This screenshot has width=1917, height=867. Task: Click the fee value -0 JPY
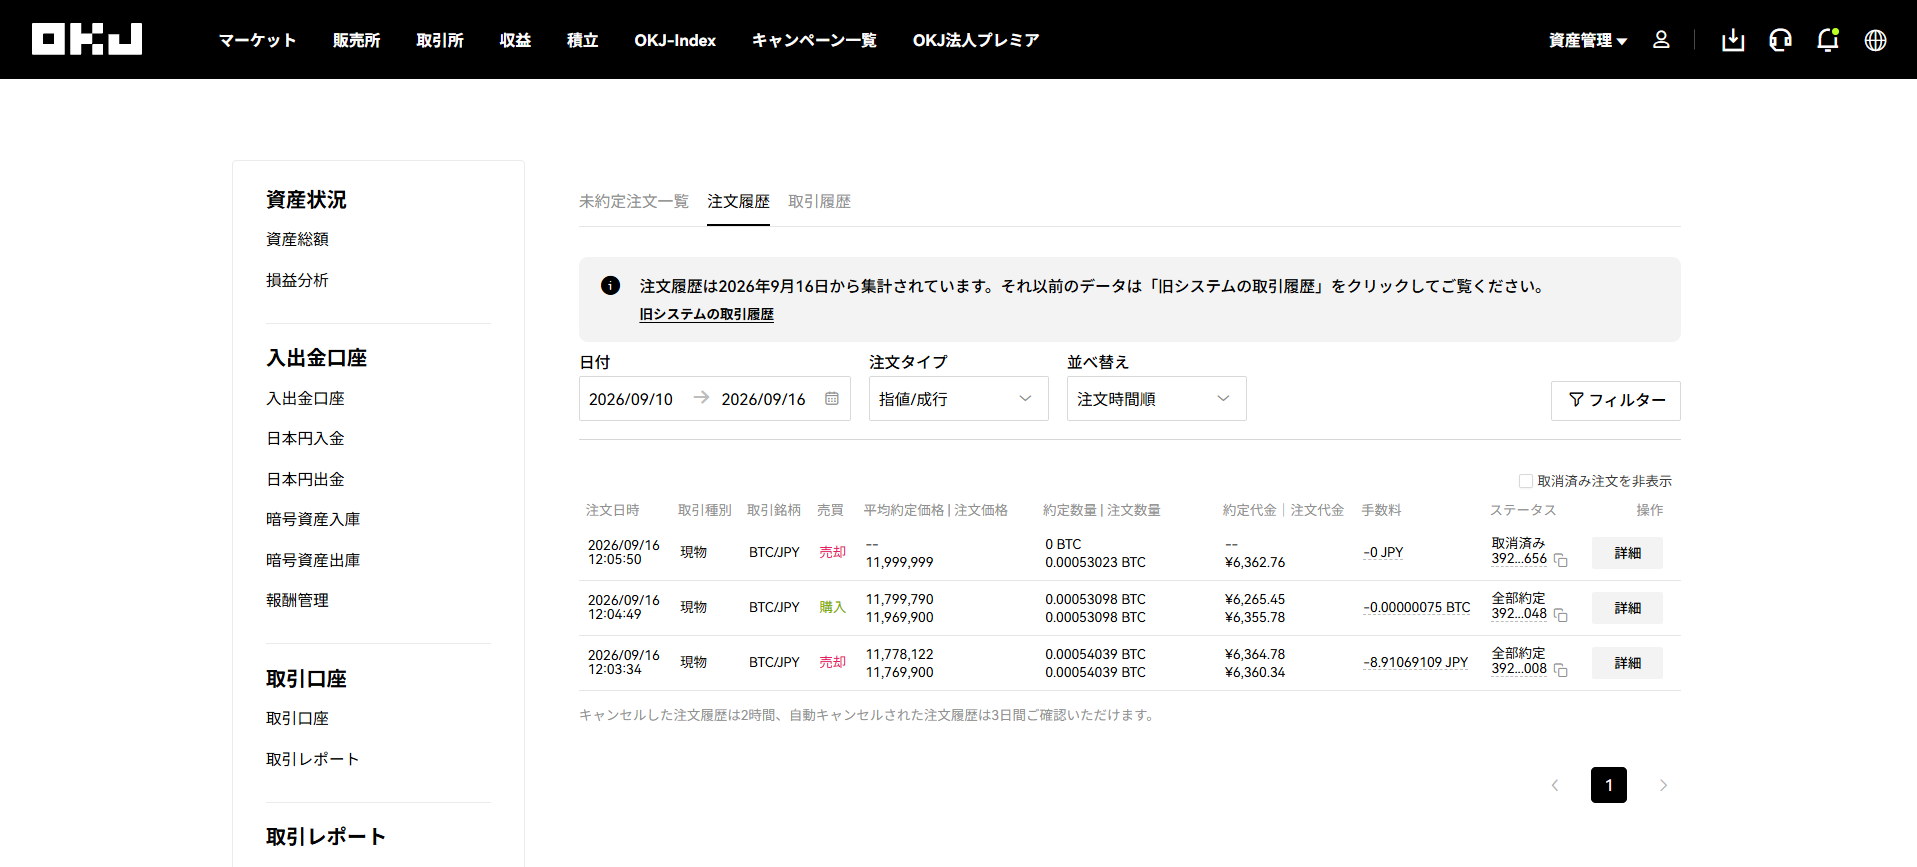1383,552
